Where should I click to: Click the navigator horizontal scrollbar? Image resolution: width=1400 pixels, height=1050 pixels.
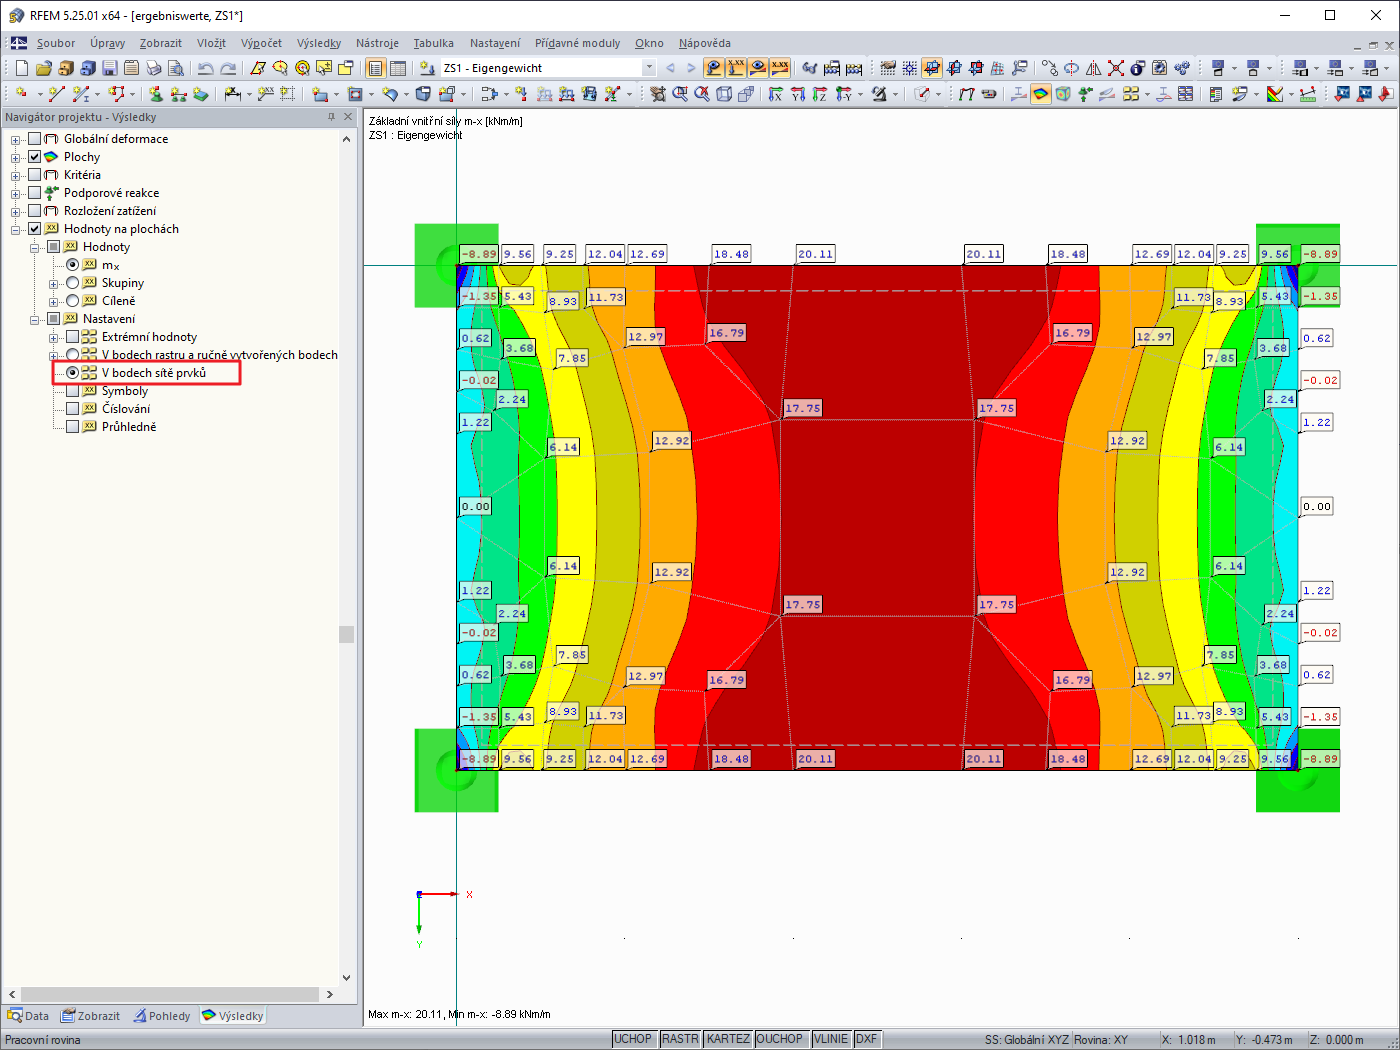coord(171,994)
